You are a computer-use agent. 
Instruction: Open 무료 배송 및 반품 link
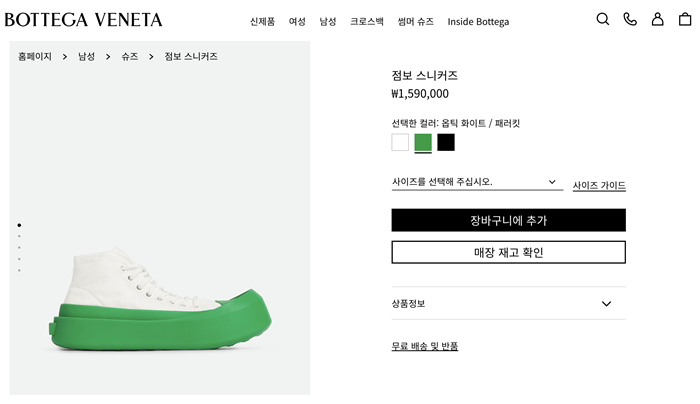(x=424, y=346)
